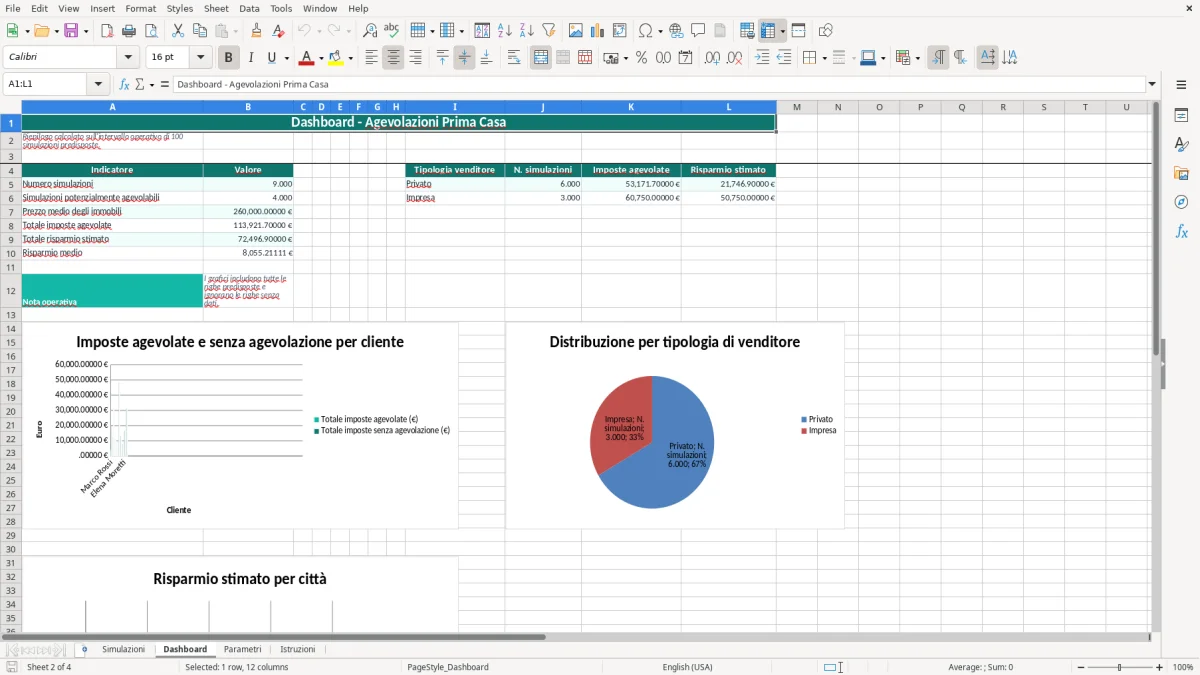
Task: Expand the formula bar
Action: point(1152,85)
